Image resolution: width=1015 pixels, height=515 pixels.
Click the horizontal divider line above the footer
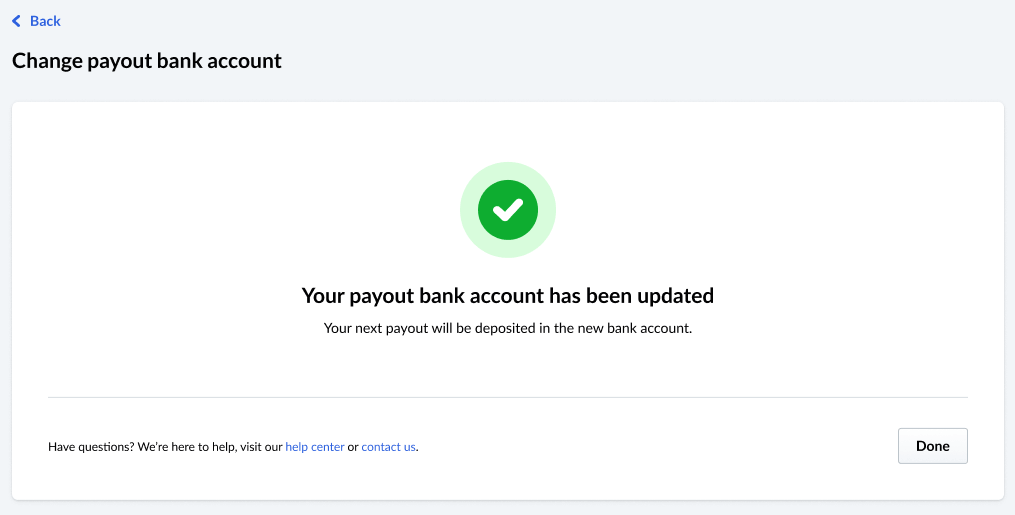click(508, 397)
